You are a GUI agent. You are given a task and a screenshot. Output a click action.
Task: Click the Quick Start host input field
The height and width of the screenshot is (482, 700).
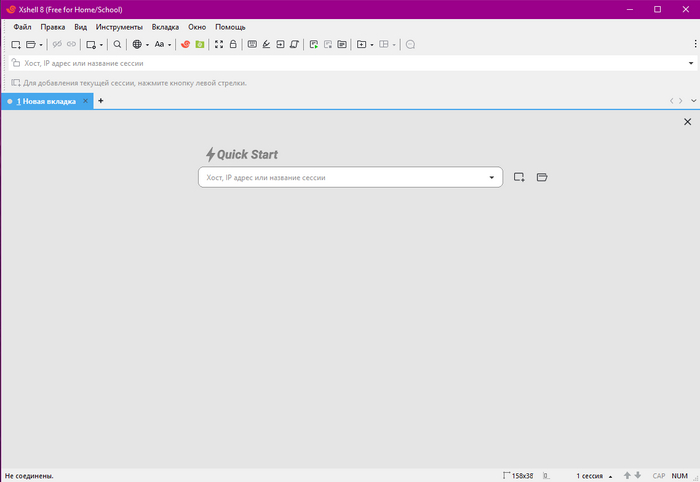340,177
